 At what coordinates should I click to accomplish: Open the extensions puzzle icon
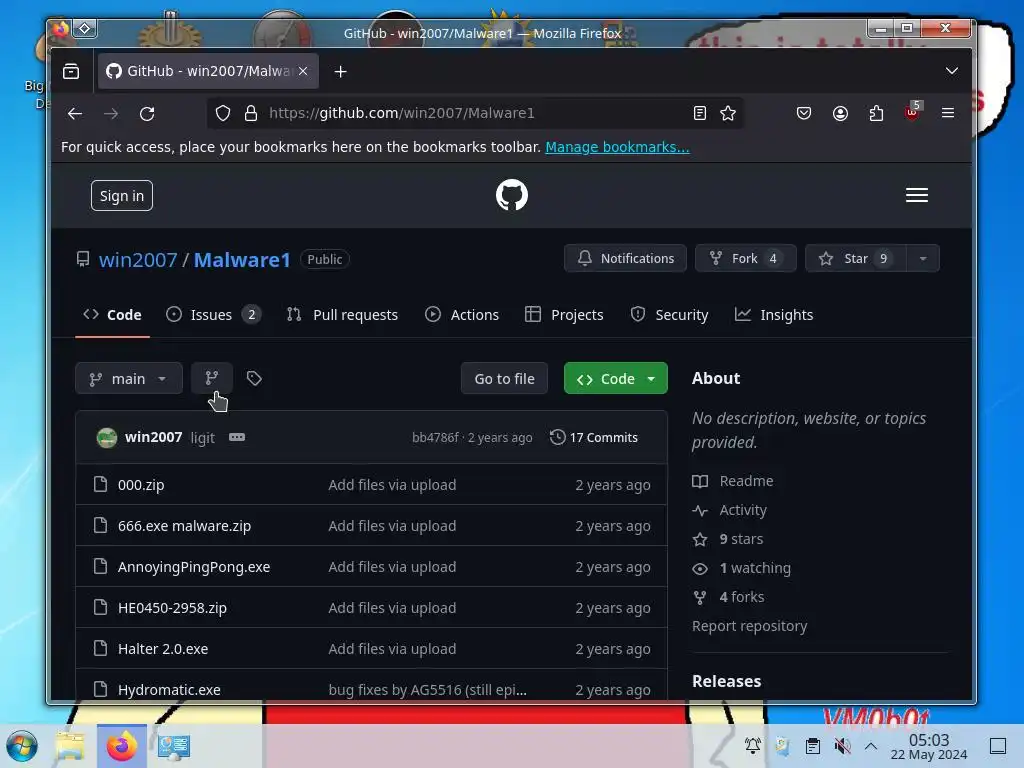(x=876, y=113)
